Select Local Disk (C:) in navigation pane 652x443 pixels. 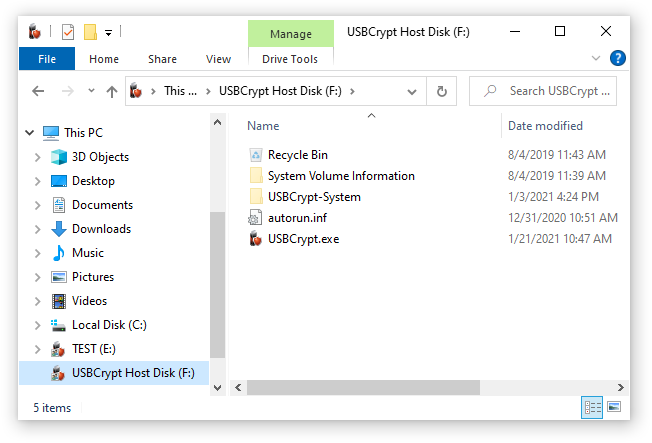pyautogui.click(x=109, y=325)
